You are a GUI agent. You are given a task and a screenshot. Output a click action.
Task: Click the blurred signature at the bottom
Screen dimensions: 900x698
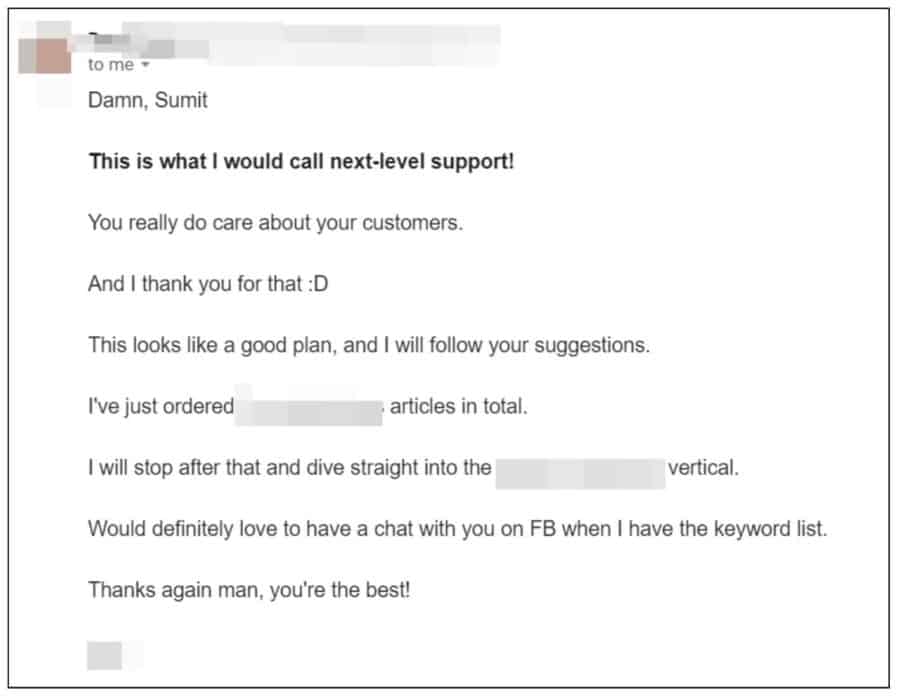pos(108,655)
